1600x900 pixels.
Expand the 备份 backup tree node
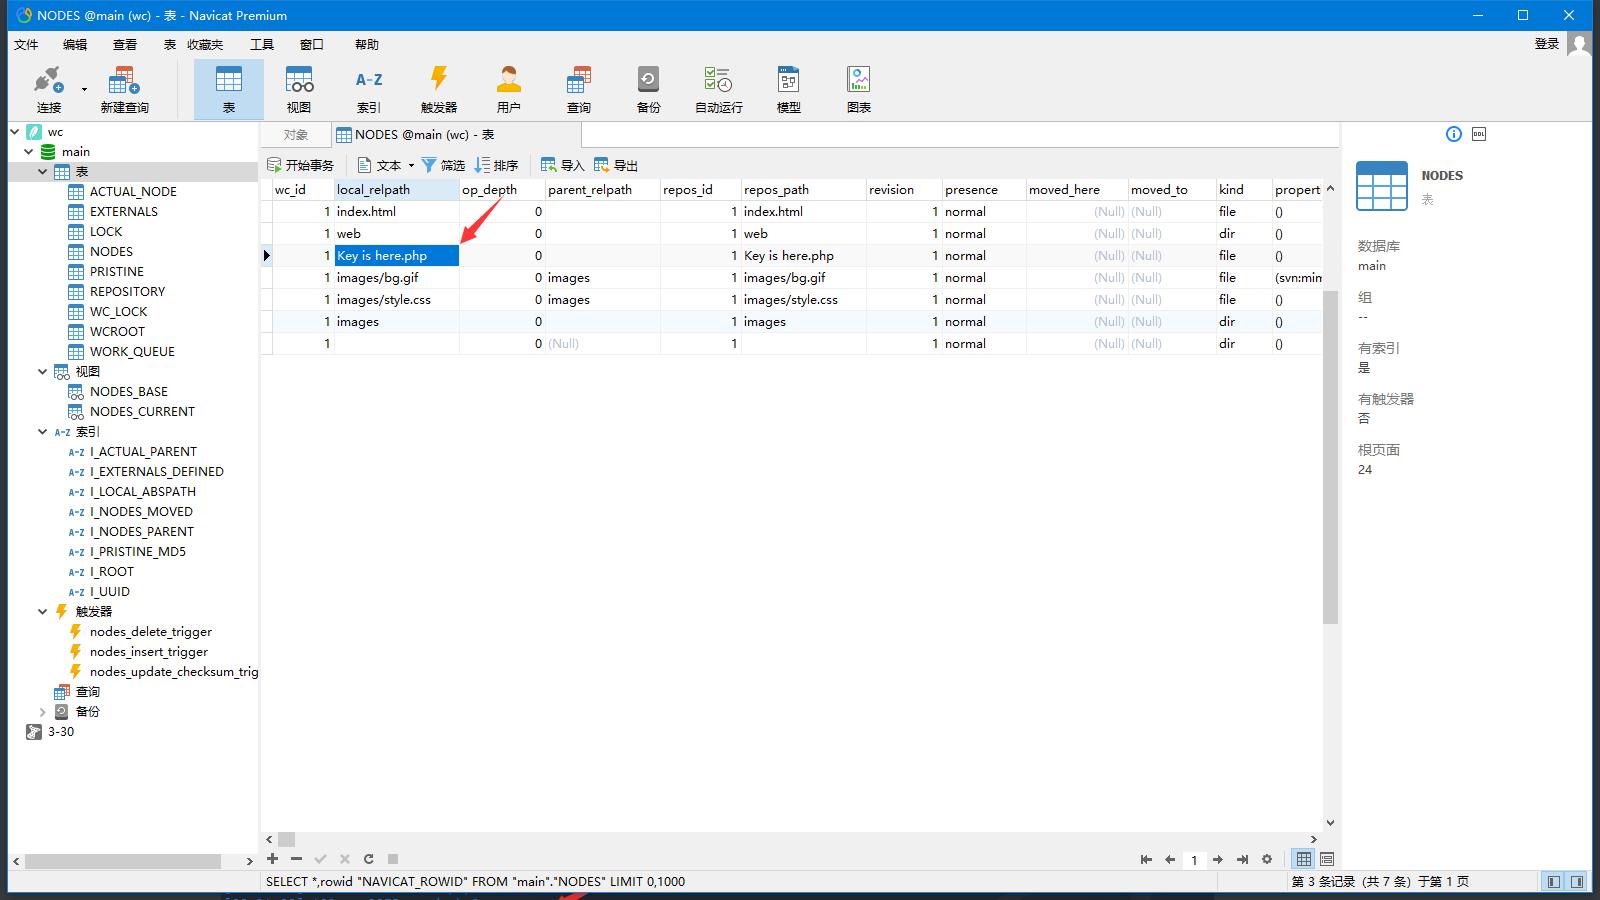click(43, 711)
